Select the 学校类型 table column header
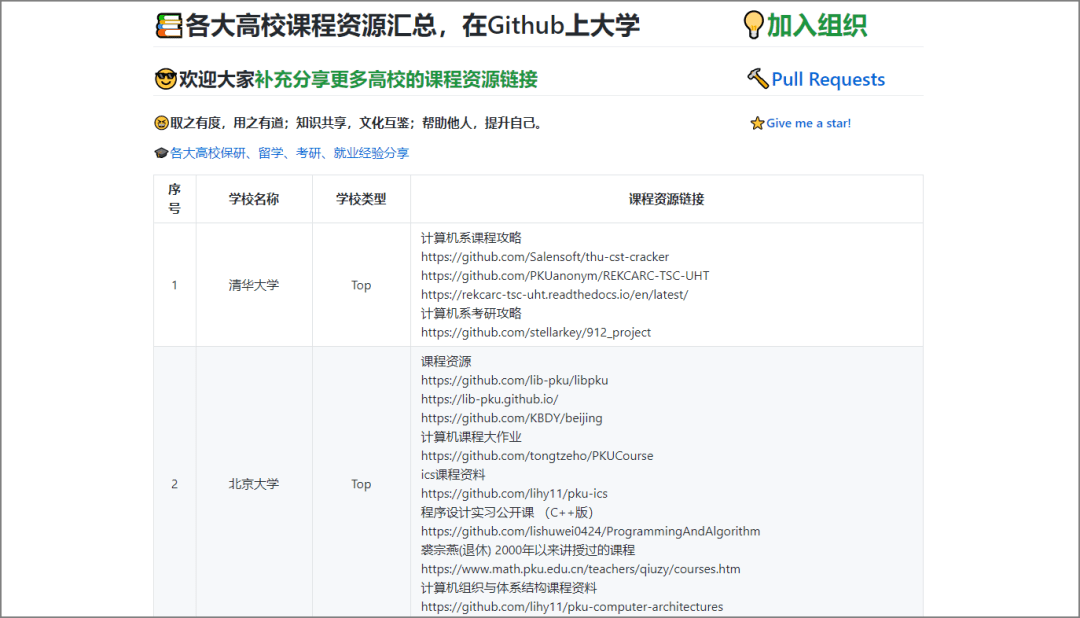The image size is (1080, 618). (x=361, y=199)
